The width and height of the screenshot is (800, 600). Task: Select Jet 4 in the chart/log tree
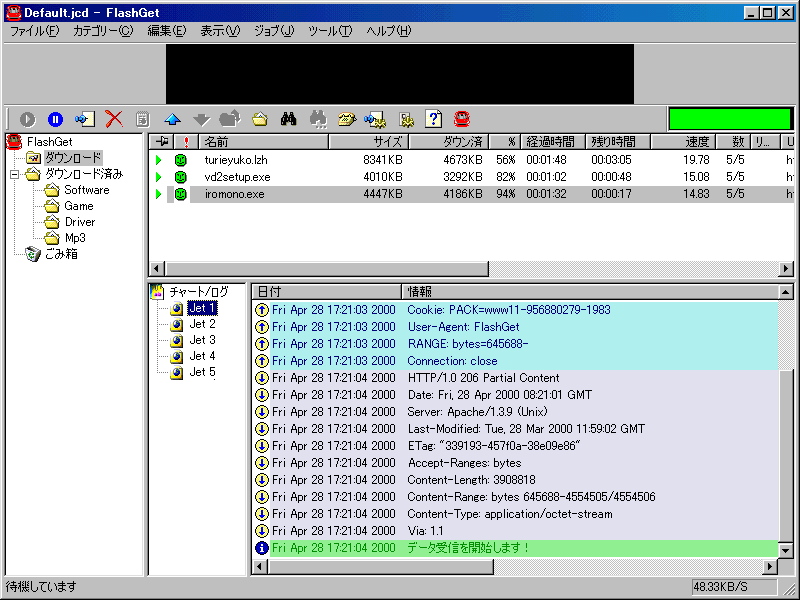tap(203, 356)
